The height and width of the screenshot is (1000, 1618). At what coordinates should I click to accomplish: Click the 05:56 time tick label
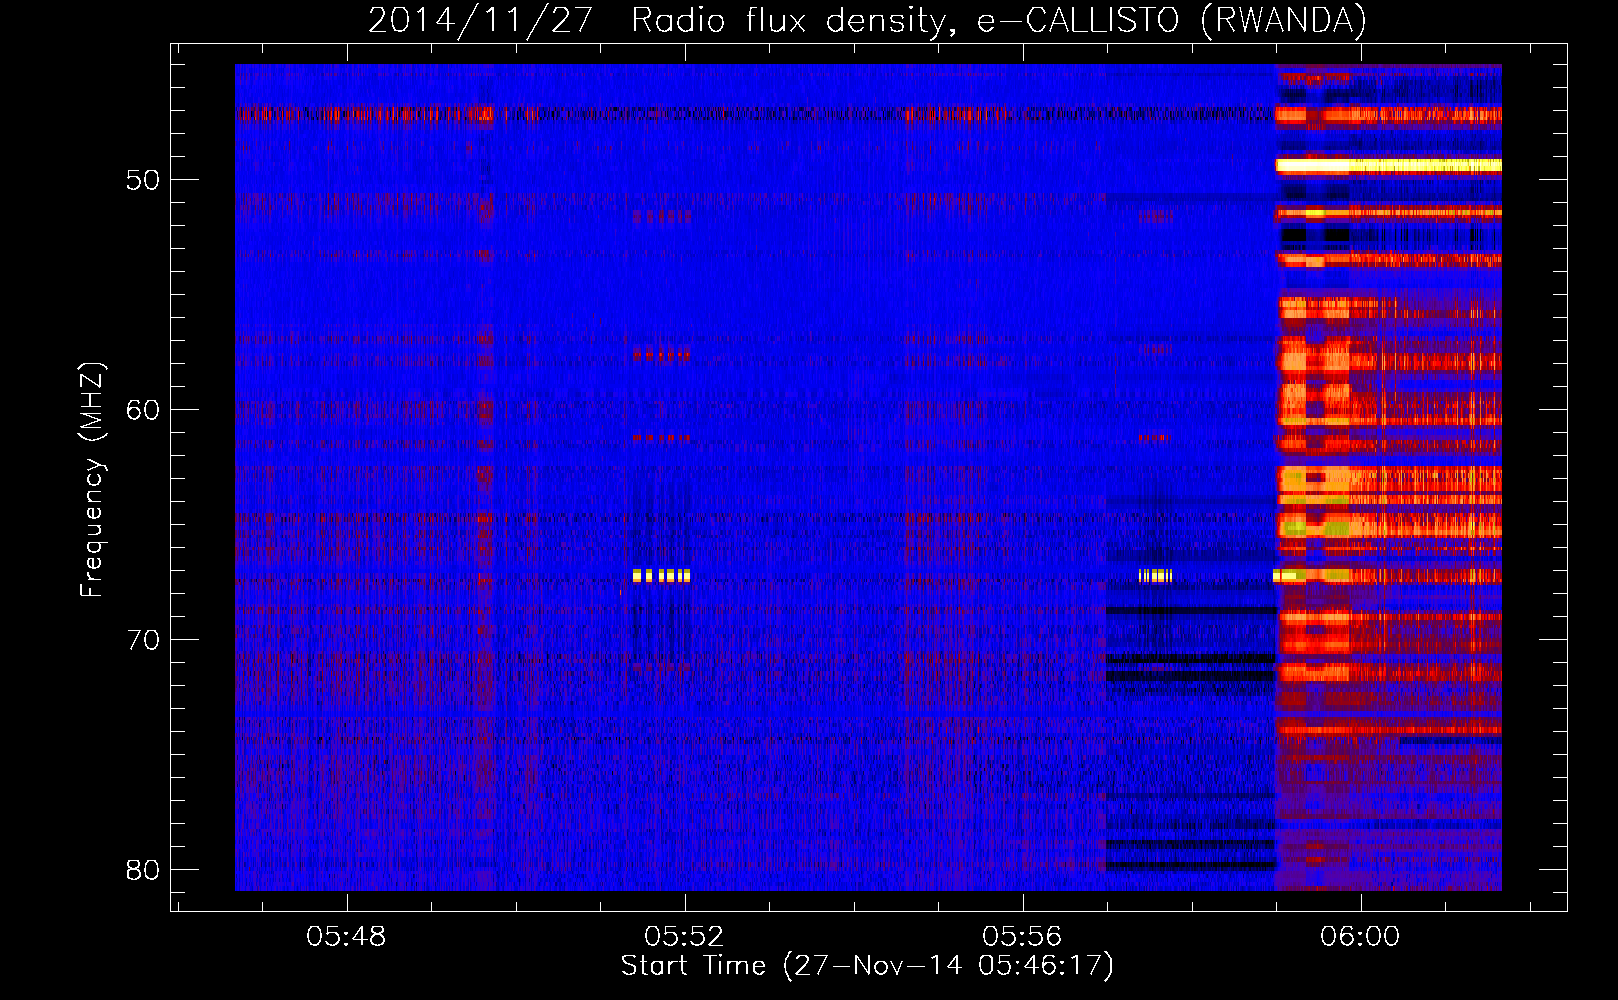[x=1022, y=937]
